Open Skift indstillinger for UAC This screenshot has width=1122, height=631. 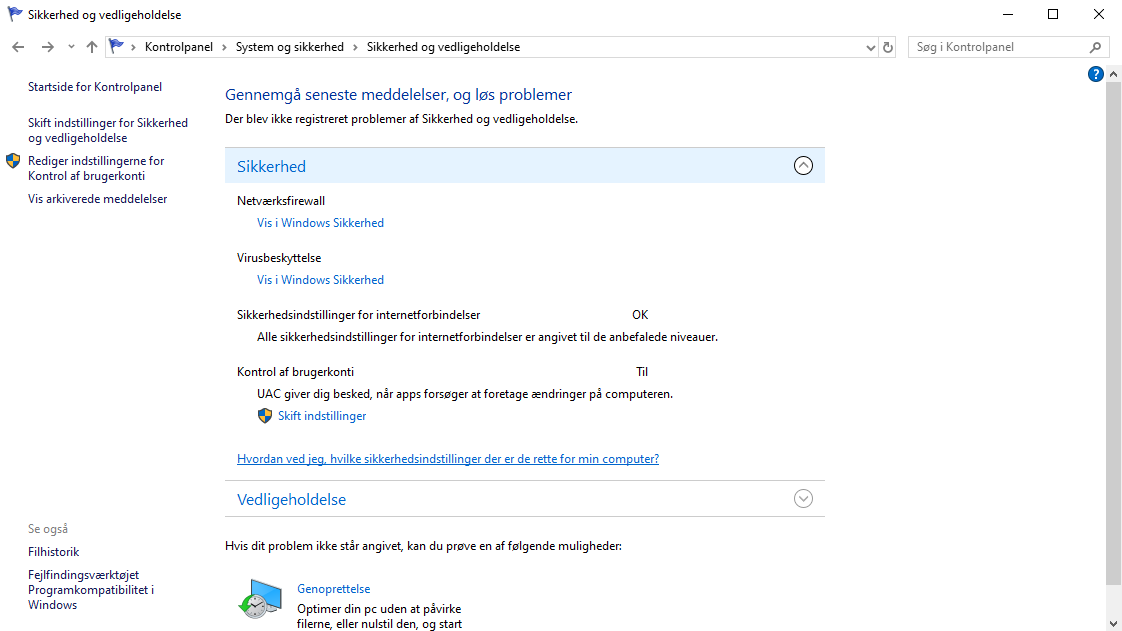click(x=322, y=416)
